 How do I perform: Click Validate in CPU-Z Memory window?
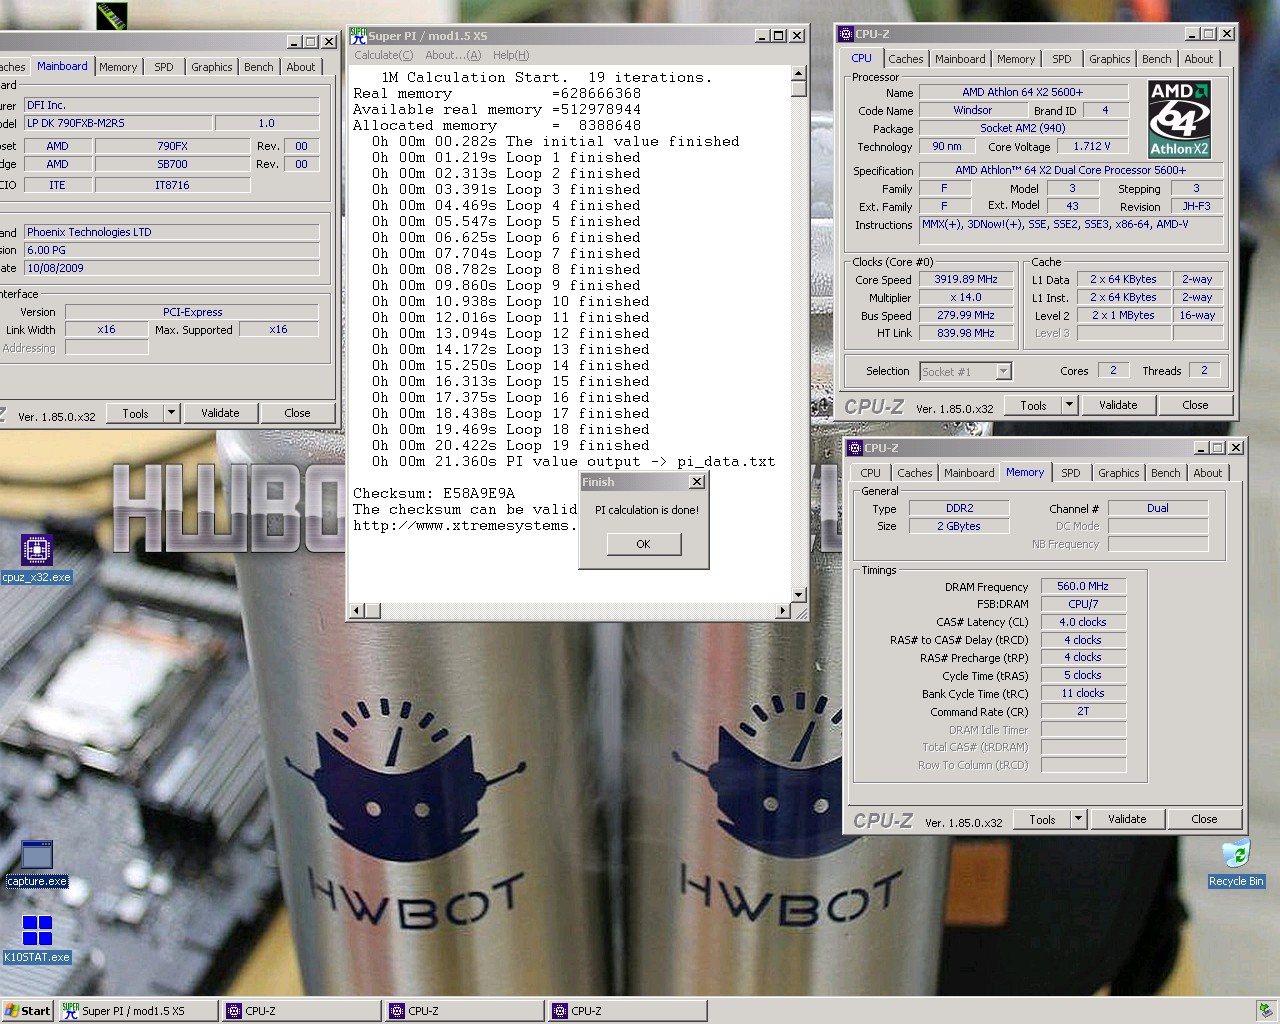[x=1127, y=819]
